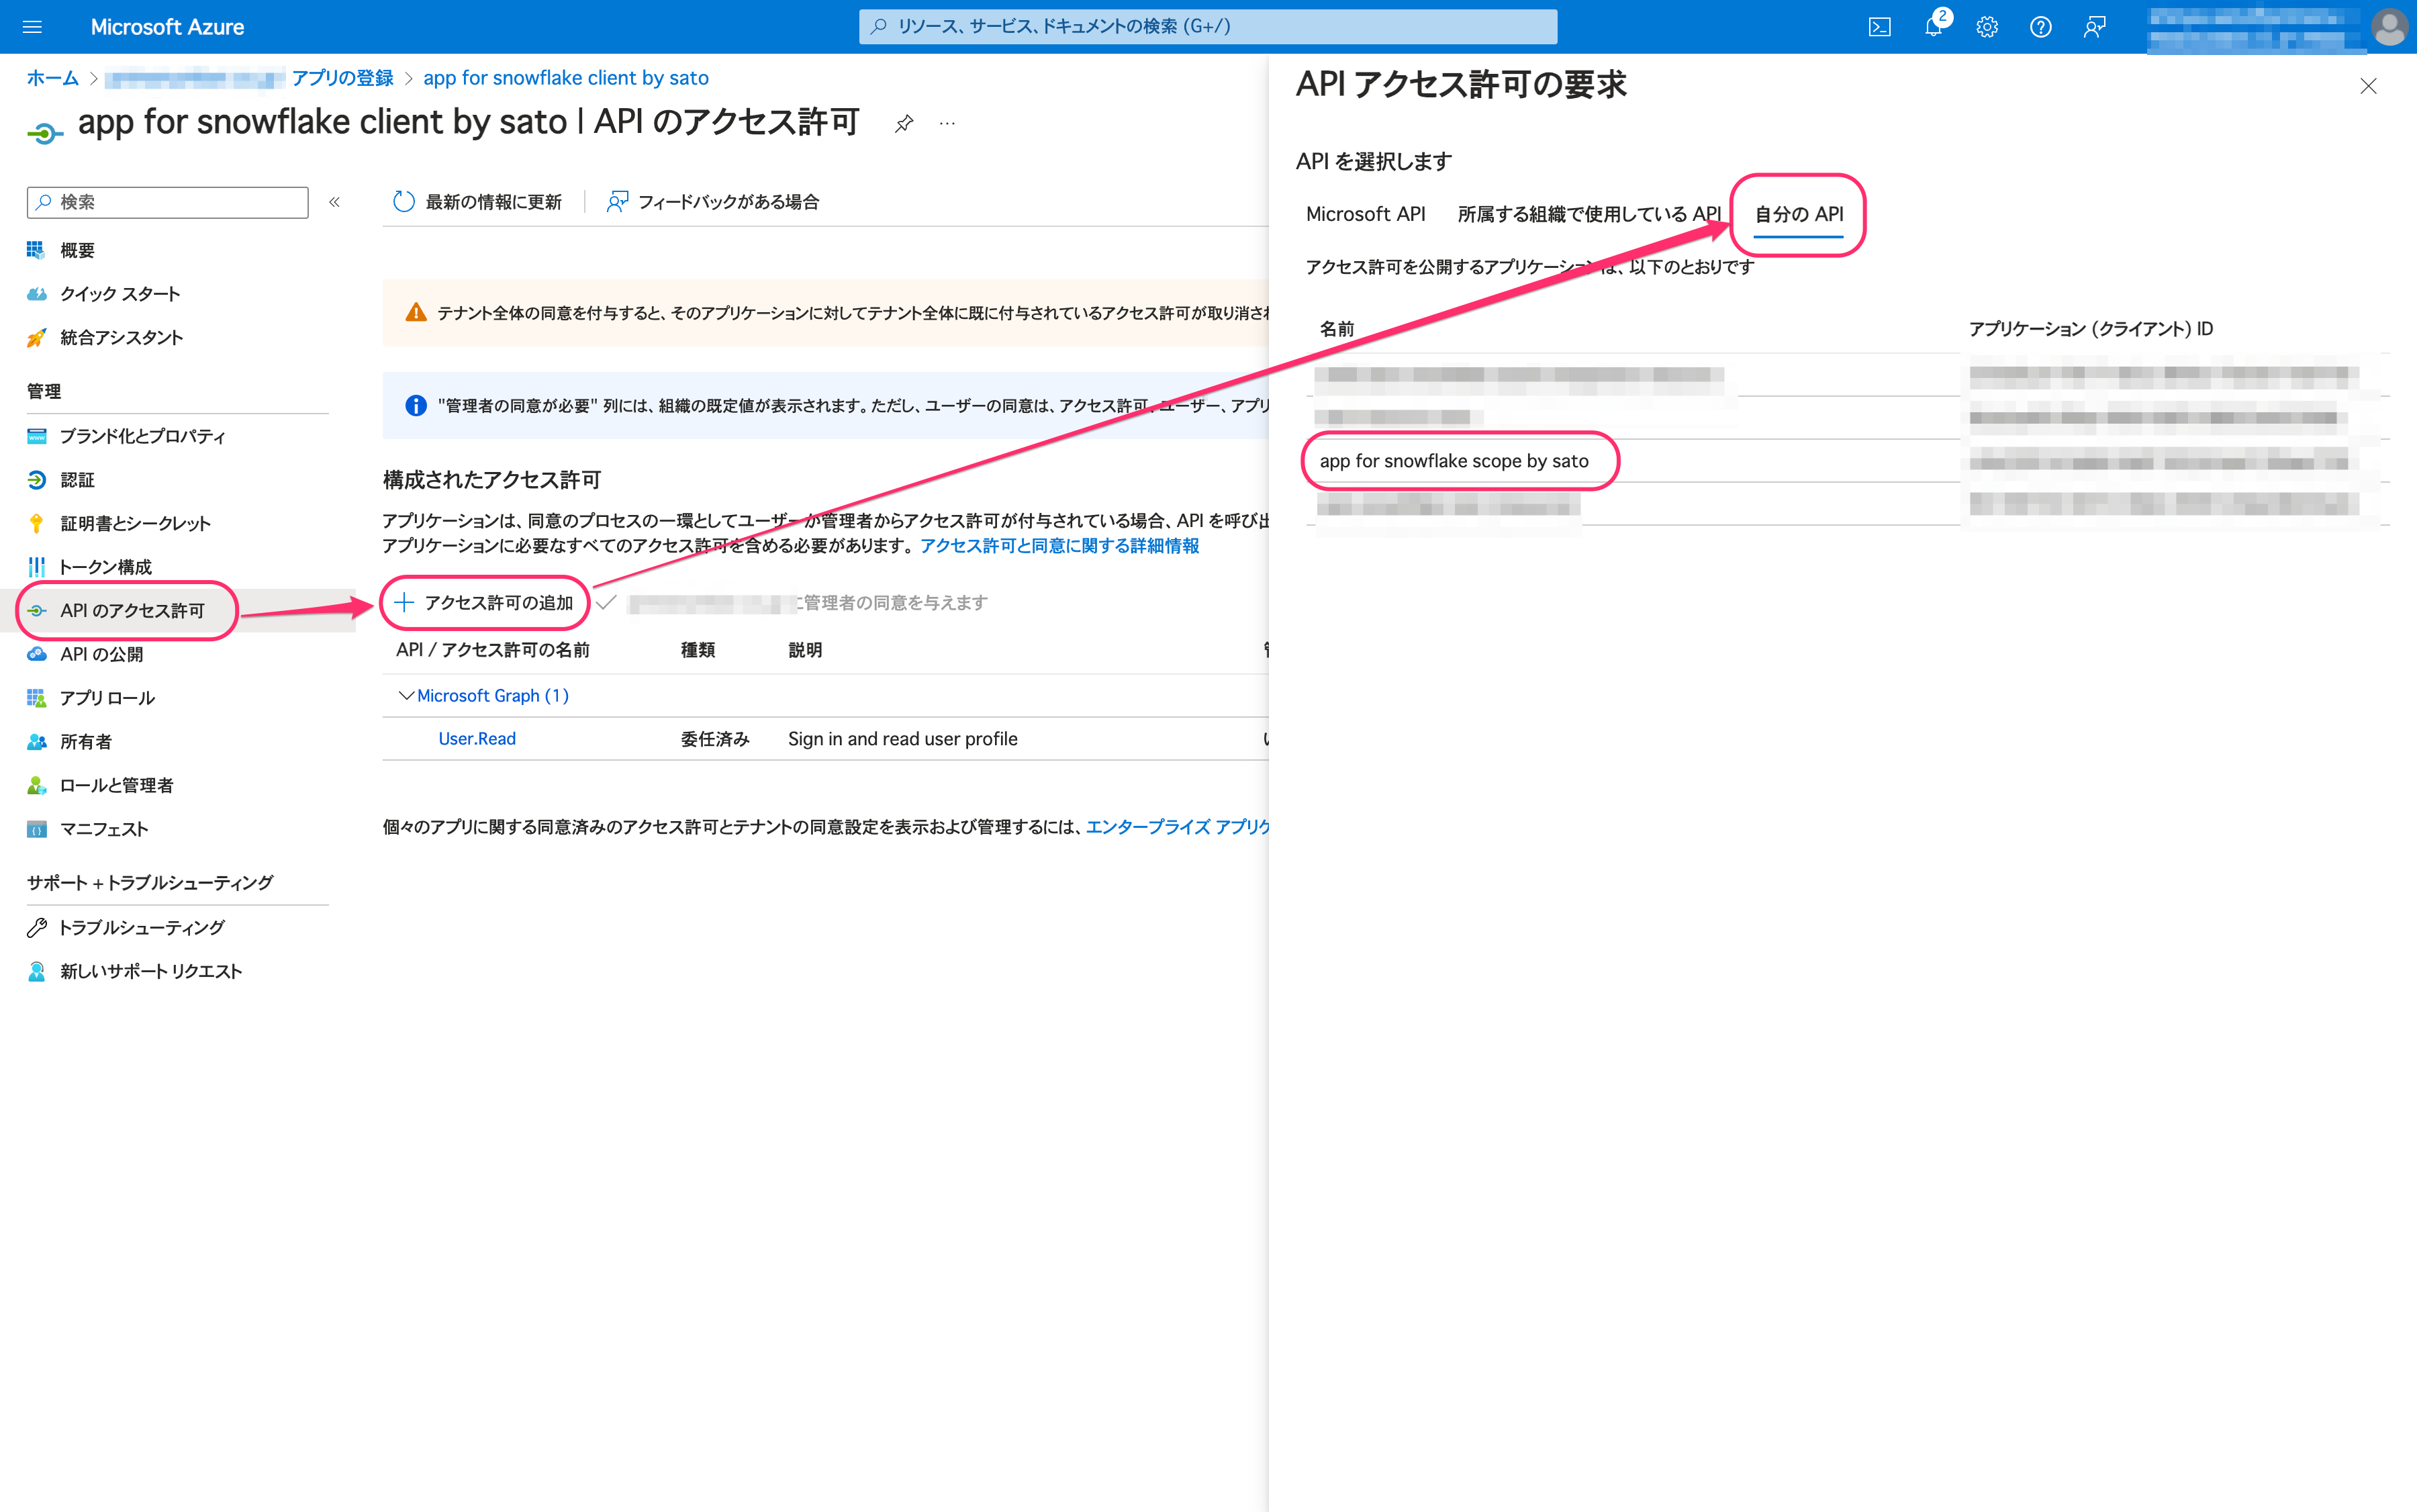Open Cloud Shell from the top bar
2417x1512 pixels.
point(1879,27)
